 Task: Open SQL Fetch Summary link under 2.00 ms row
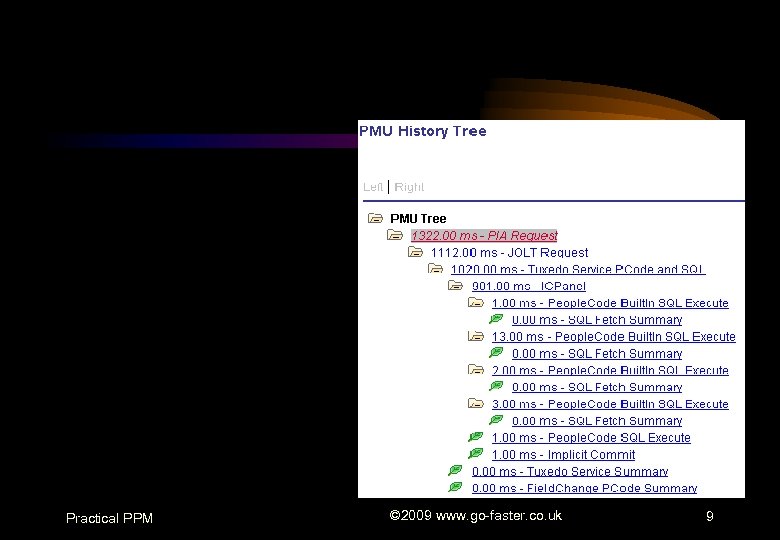(x=597, y=387)
